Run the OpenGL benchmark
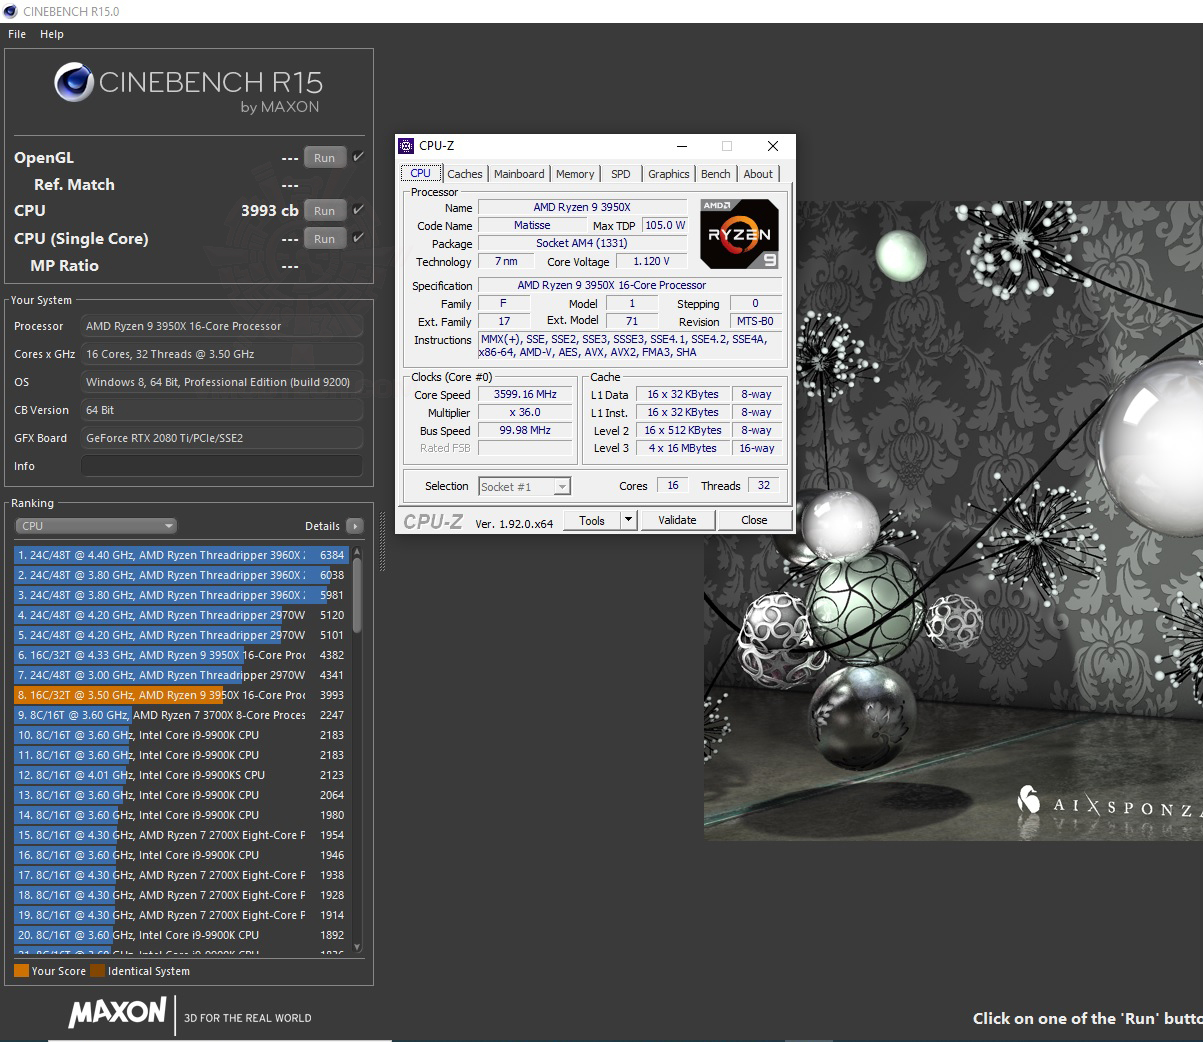1203x1042 pixels. [x=325, y=158]
